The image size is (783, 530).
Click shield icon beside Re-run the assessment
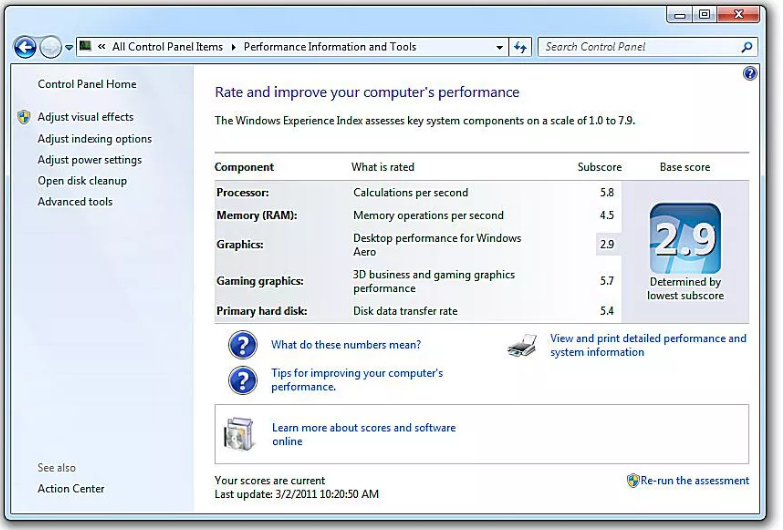point(633,481)
